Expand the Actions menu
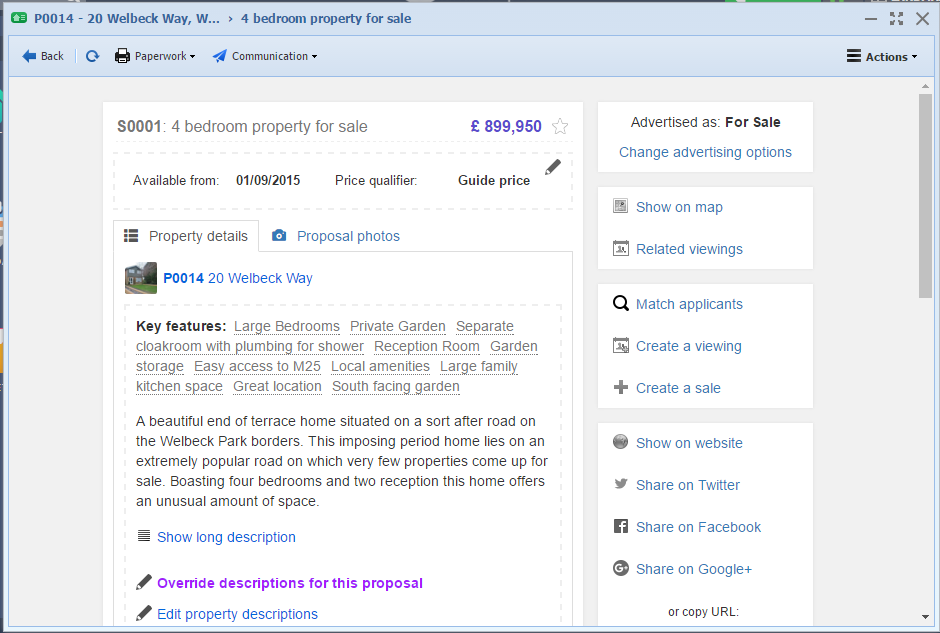This screenshot has width=940, height=633. [882, 56]
